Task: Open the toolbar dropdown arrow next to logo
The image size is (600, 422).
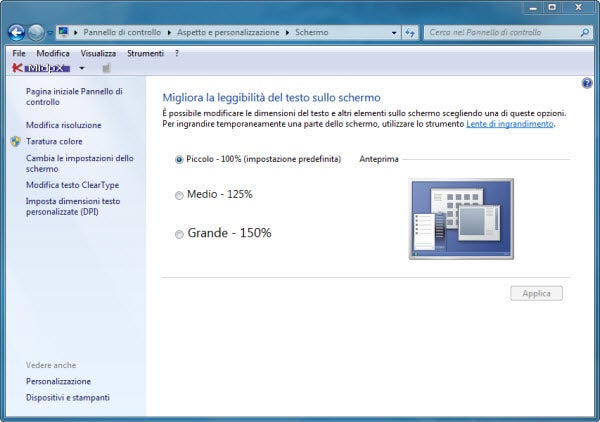Action: [82, 68]
